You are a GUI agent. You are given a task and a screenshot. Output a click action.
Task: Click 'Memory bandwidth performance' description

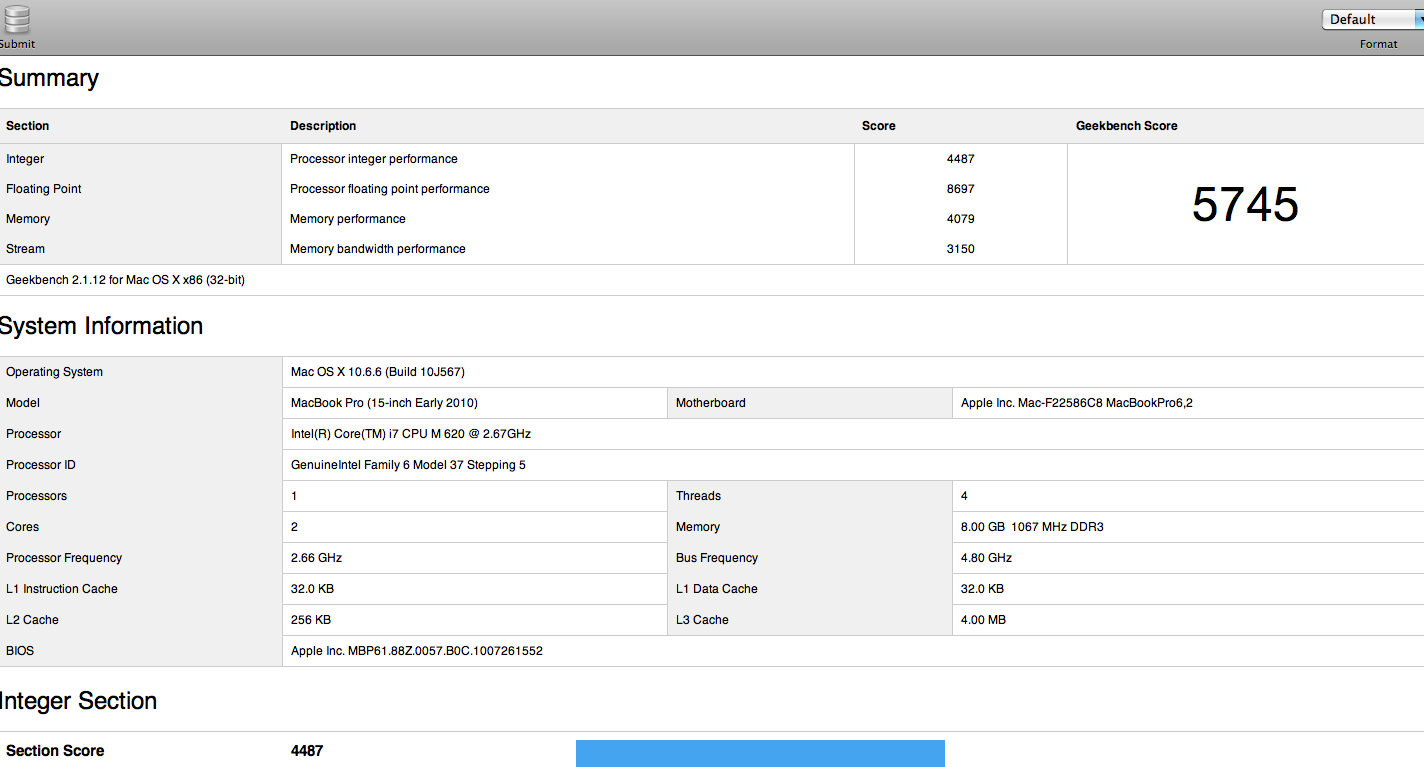coord(378,249)
